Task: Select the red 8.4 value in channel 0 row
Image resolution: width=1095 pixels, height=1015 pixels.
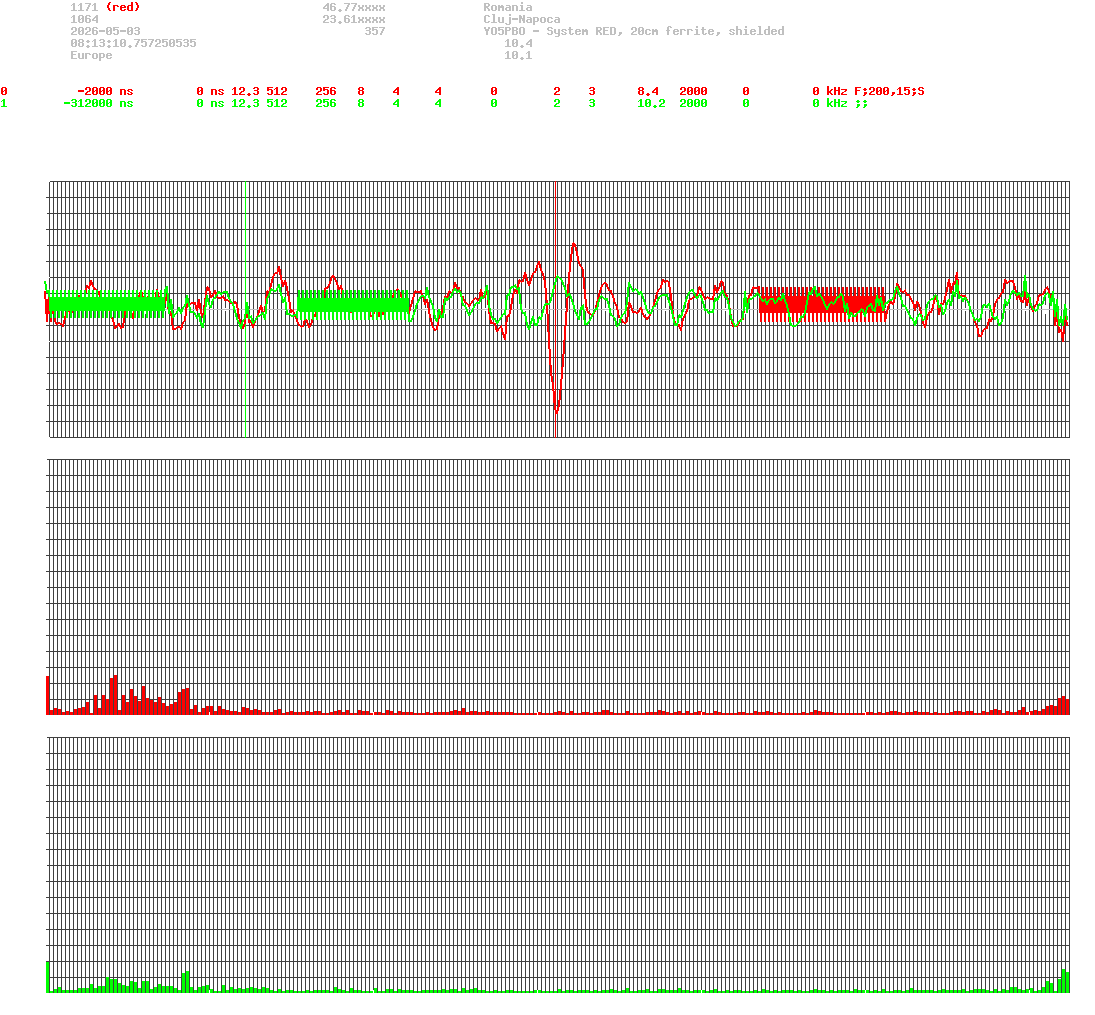Action: (x=647, y=91)
